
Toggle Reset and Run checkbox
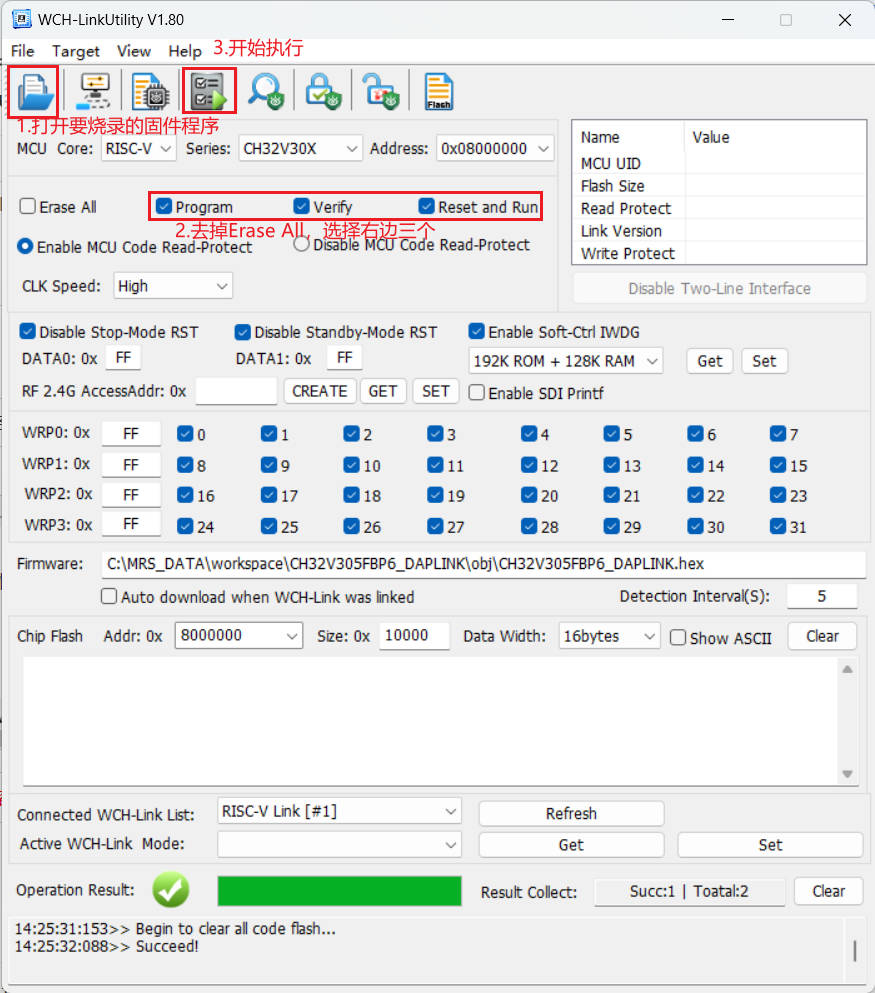426,206
